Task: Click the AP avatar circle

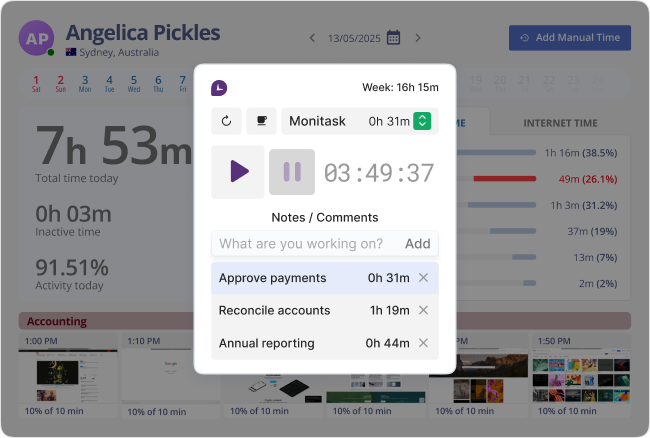Action: pyautogui.click(x=36, y=38)
